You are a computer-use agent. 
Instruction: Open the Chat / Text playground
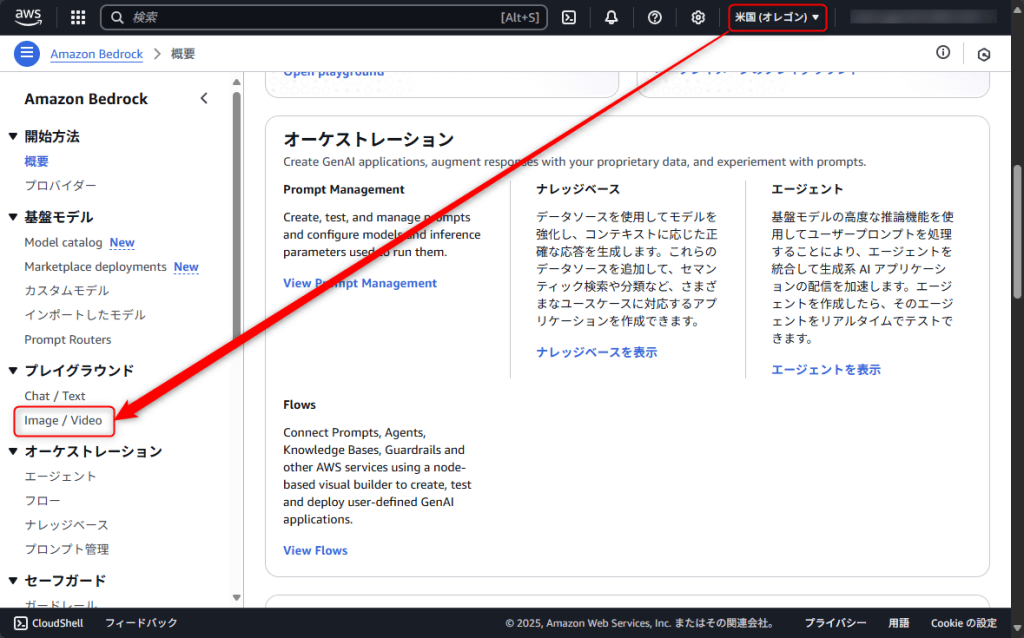(55, 396)
